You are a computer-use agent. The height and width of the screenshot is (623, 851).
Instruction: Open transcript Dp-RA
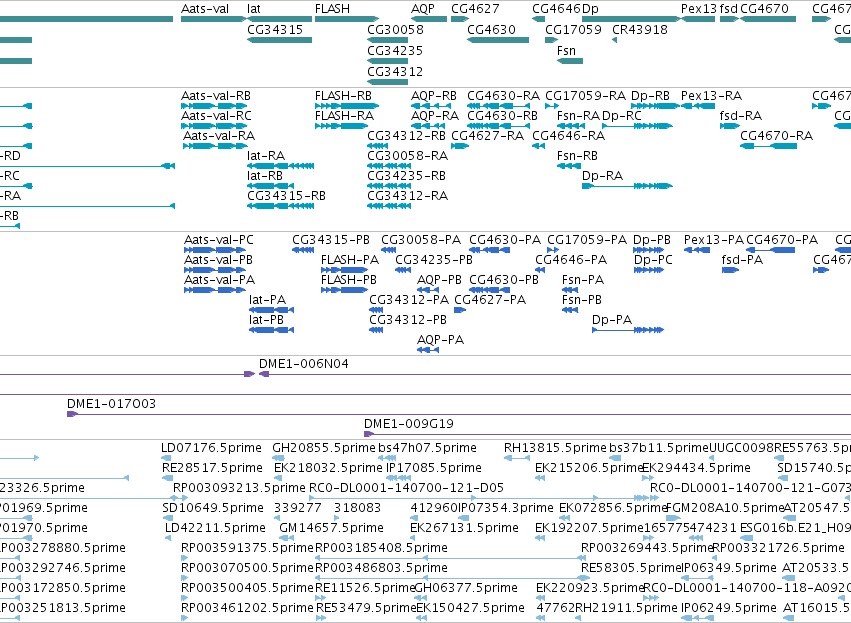click(602, 176)
